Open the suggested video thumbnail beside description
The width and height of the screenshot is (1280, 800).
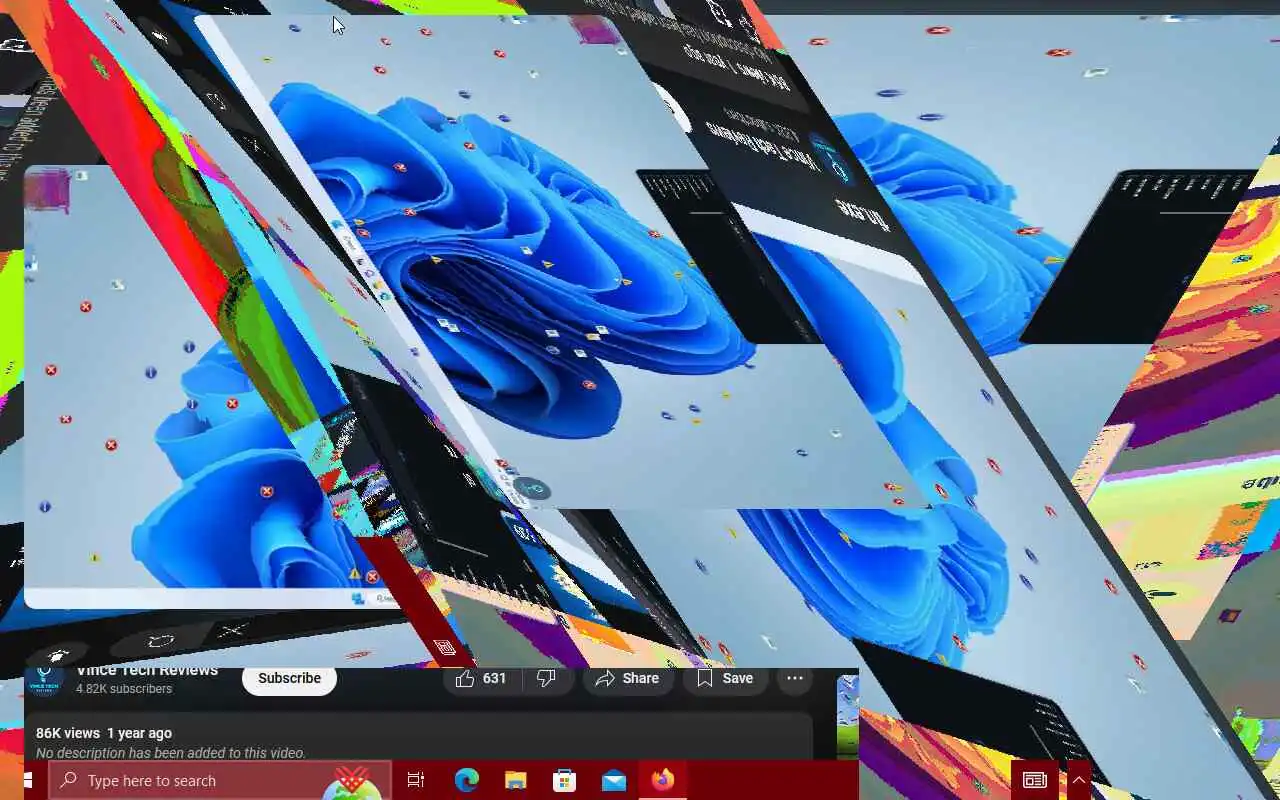coord(848,715)
